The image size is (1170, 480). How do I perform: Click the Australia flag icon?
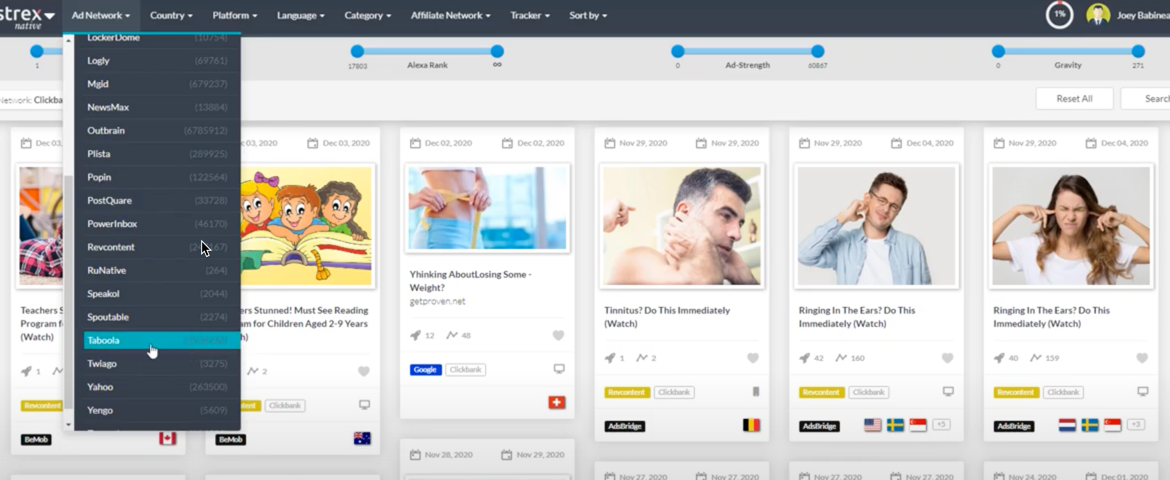tap(362, 438)
